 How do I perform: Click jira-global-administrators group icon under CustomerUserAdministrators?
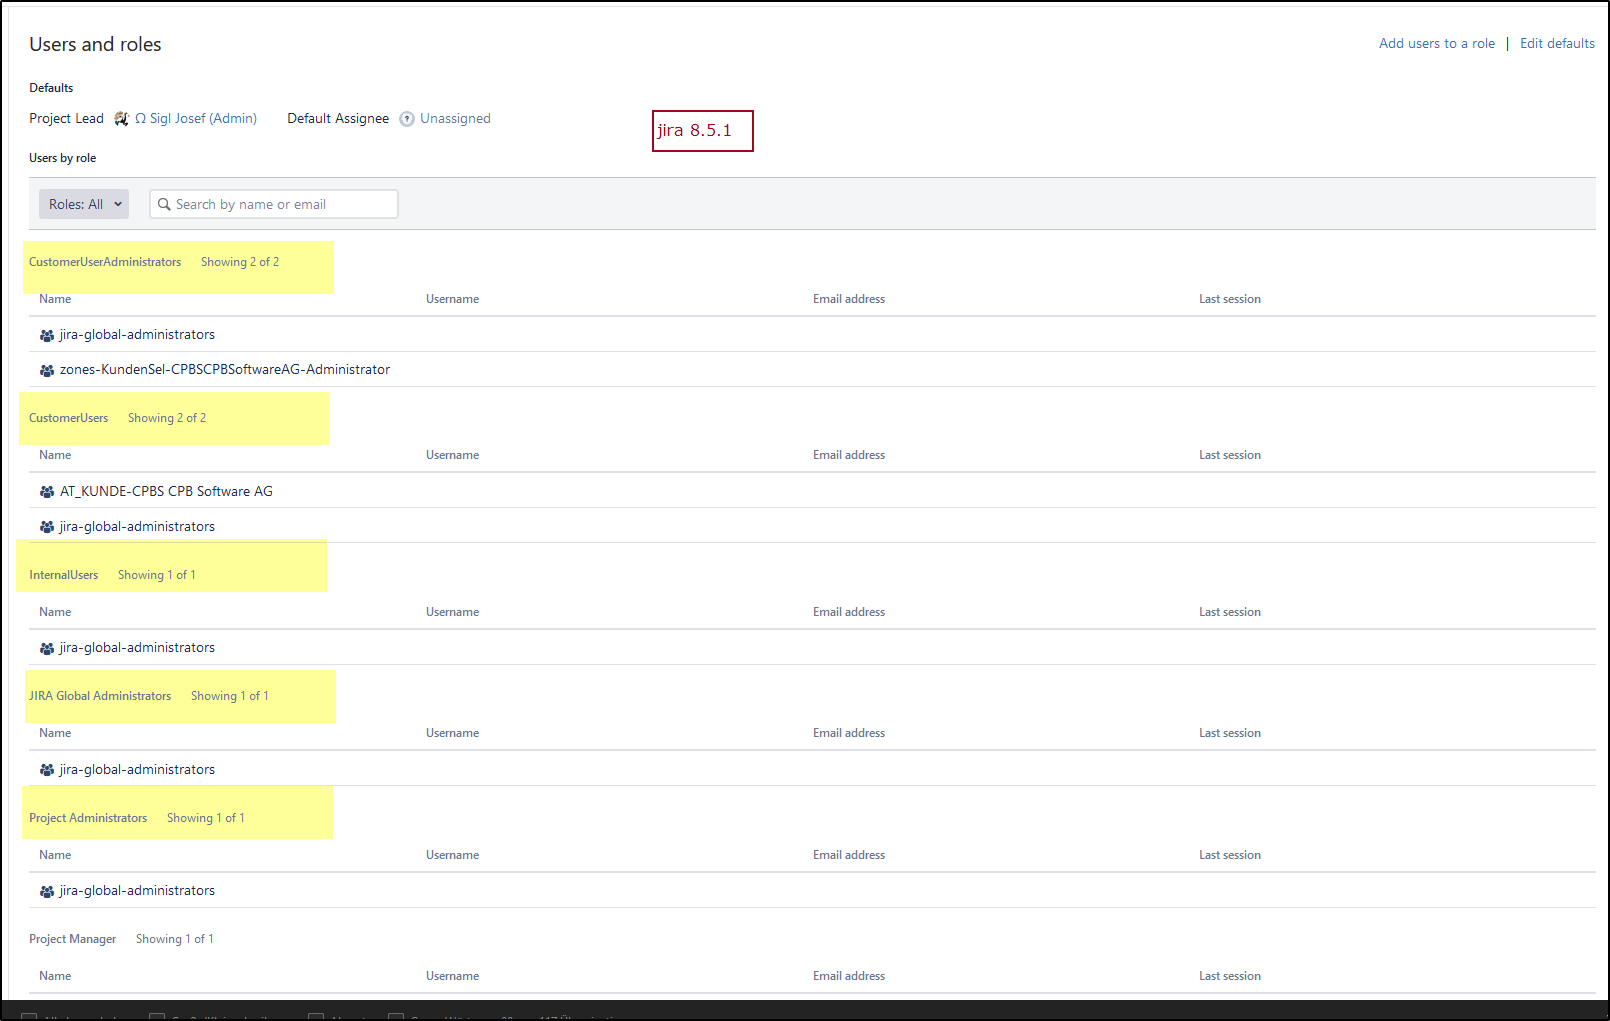pos(47,335)
